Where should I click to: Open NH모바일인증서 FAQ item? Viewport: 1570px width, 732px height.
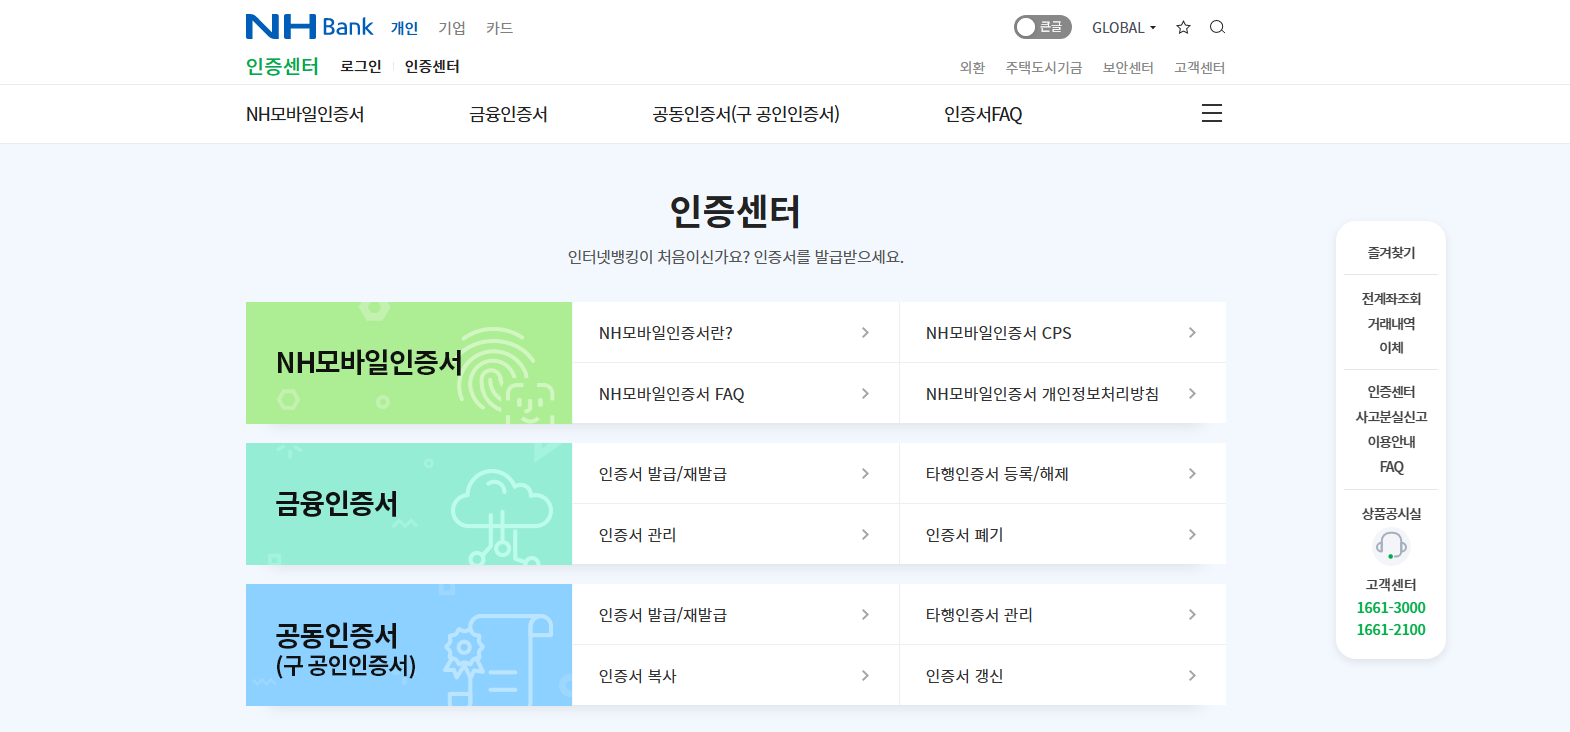click(735, 394)
